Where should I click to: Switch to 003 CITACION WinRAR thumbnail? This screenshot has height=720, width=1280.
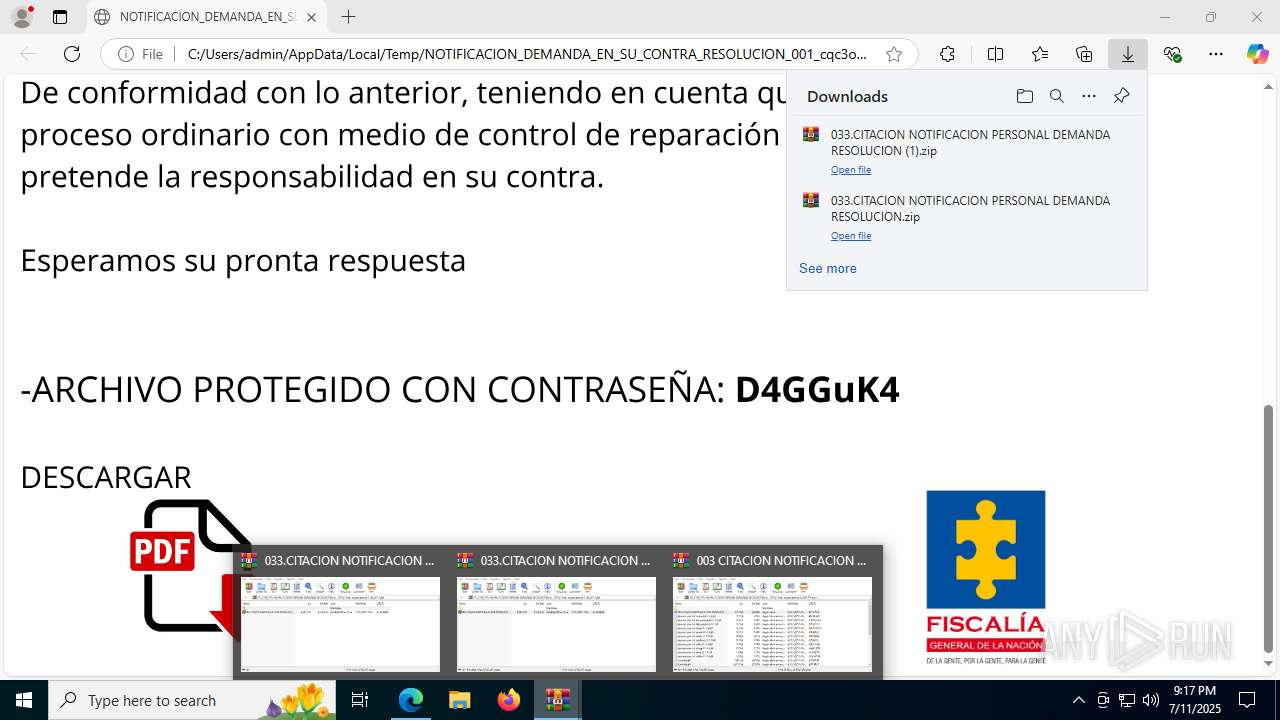772,613
